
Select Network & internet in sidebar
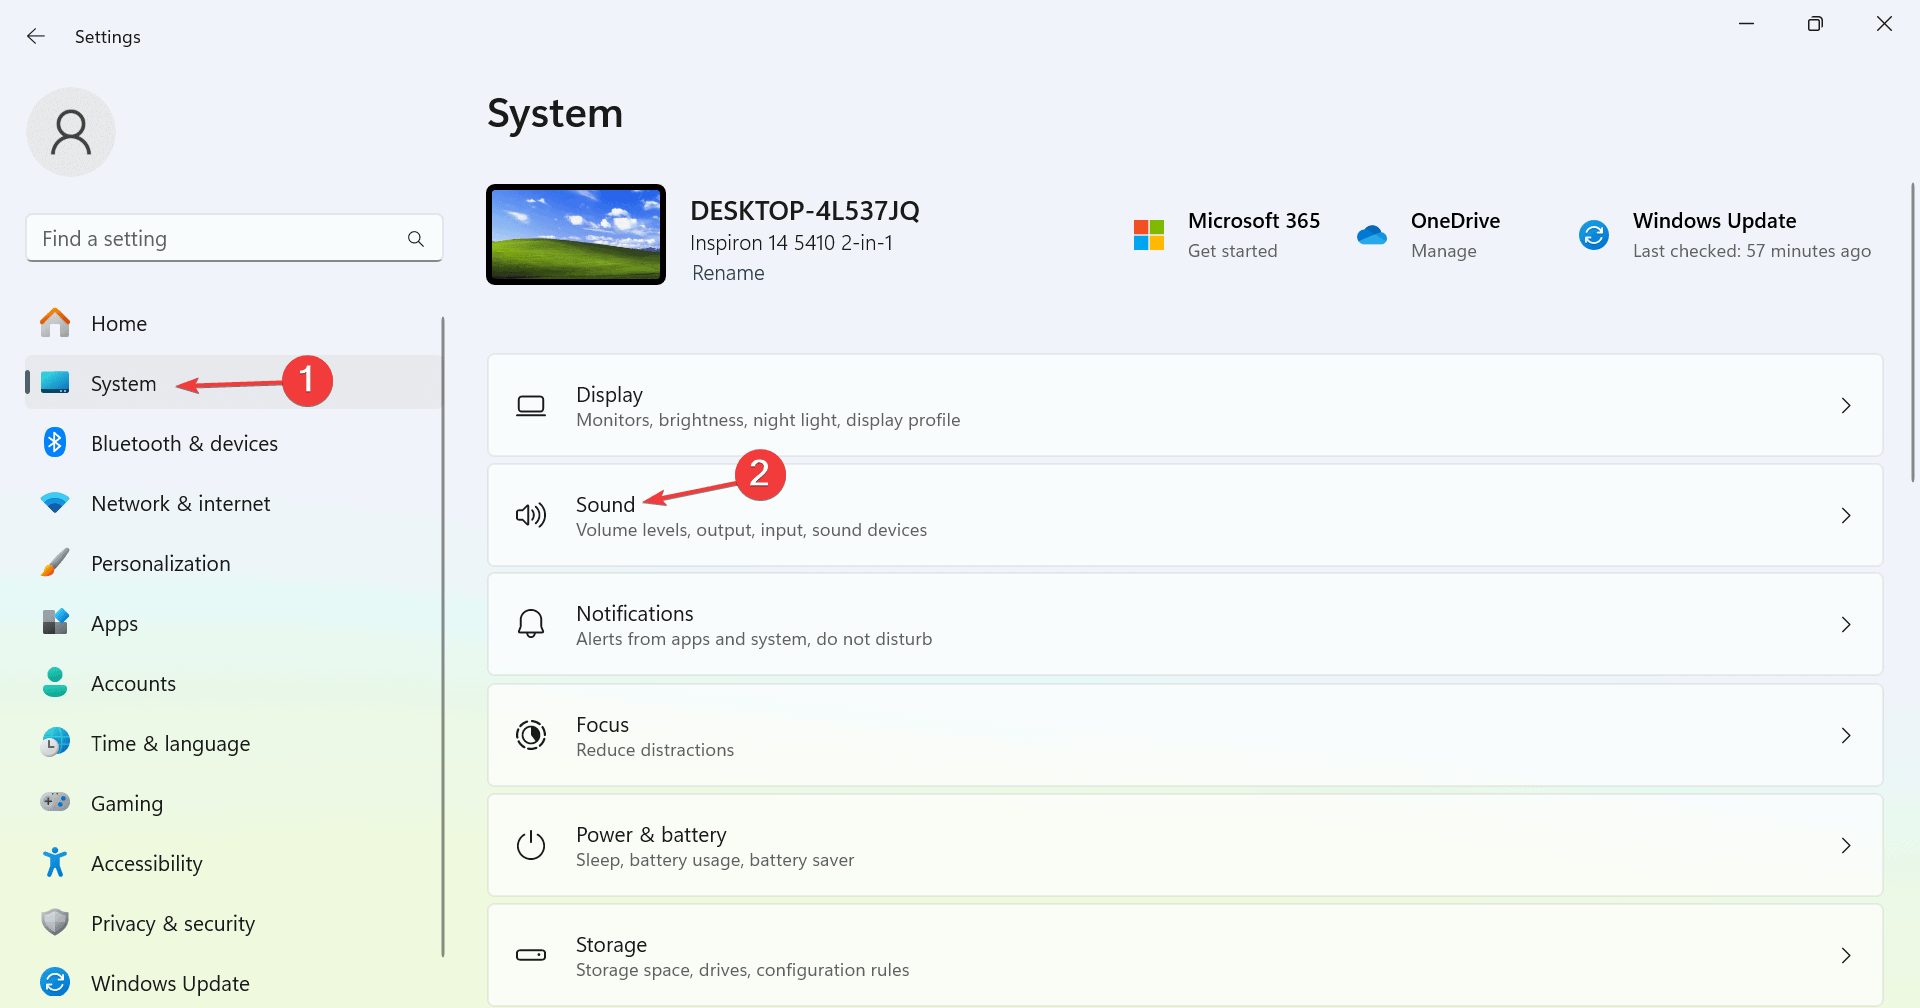point(180,503)
